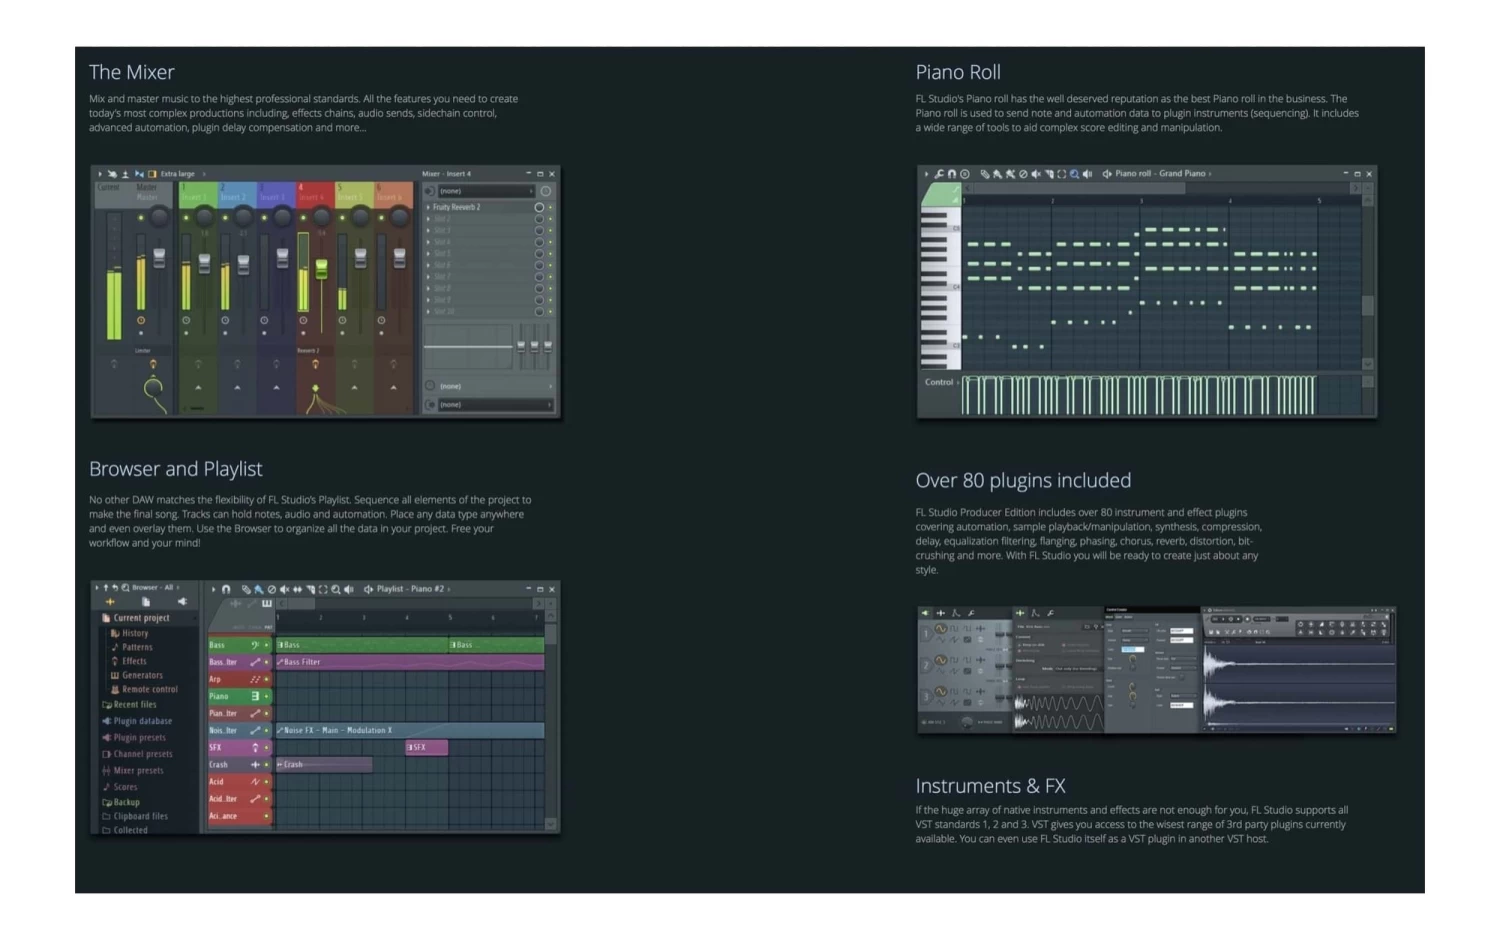Mute the Insert 4 mixer track
Screen dimensions: 1500x940
(303, 217)
